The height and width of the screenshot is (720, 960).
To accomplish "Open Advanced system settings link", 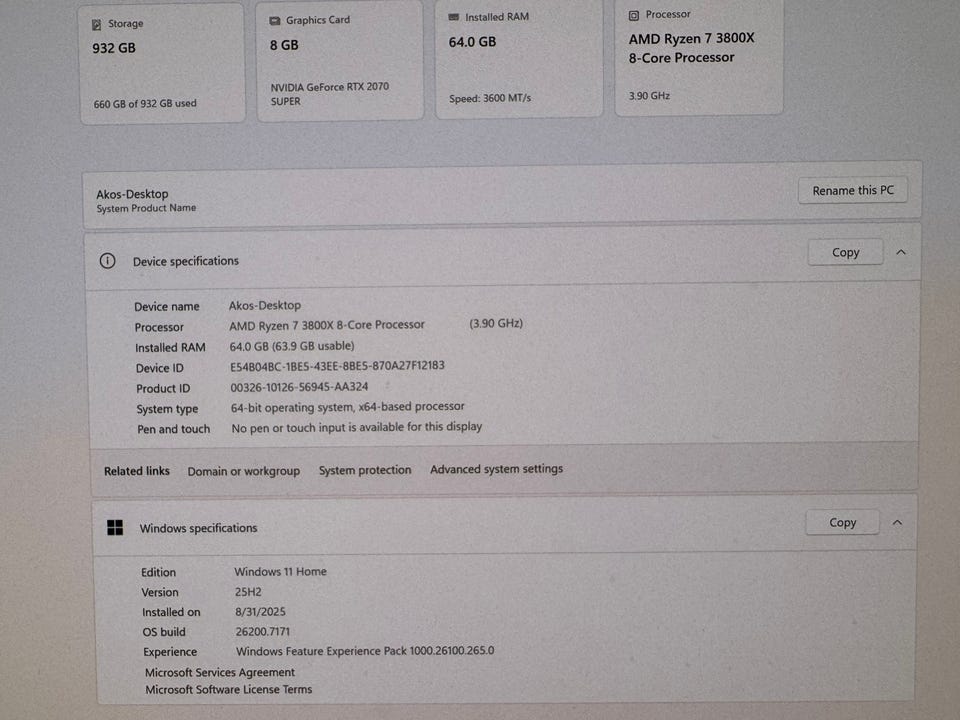I will 497,469.
